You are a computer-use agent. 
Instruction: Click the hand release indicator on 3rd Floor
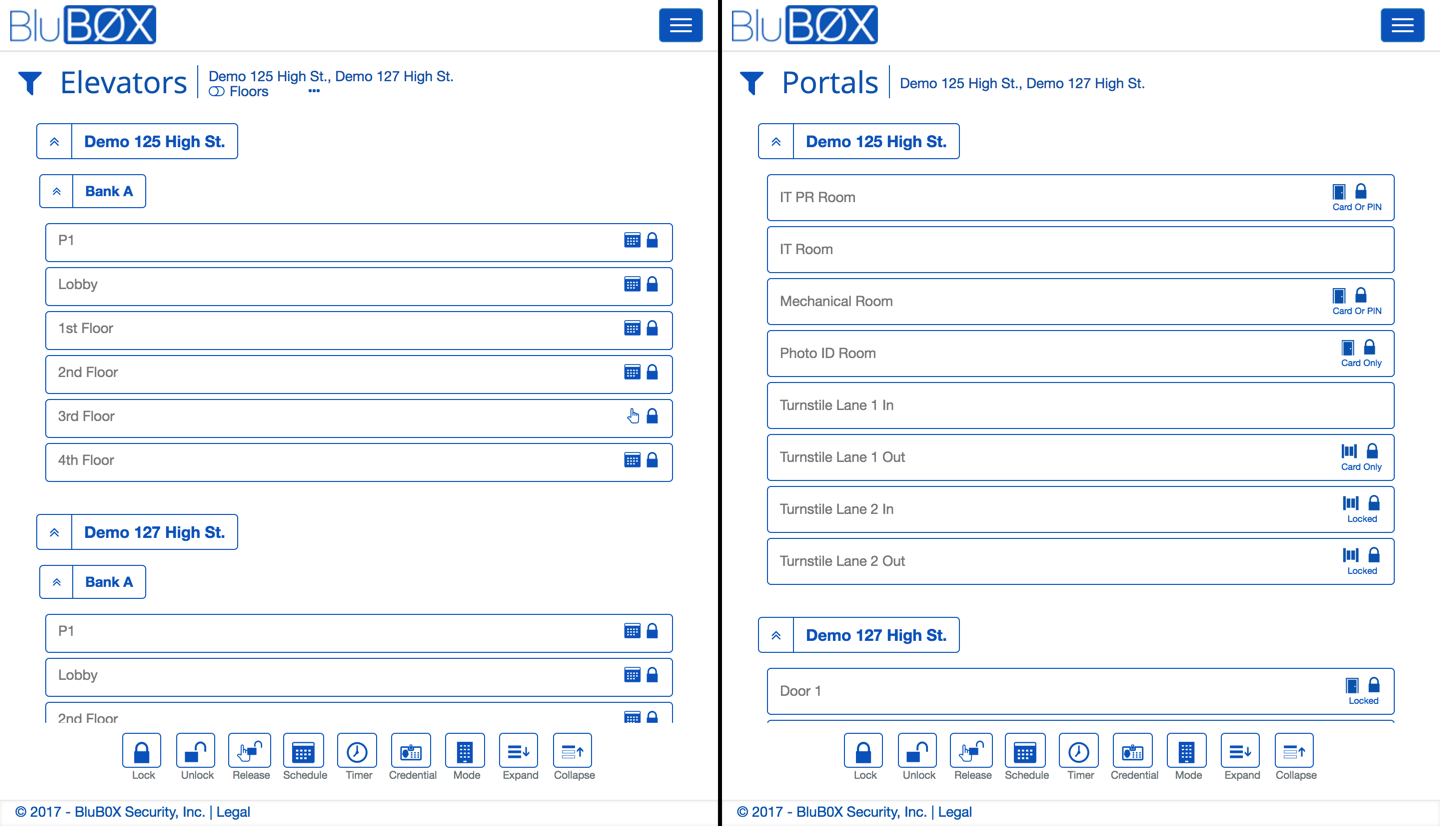[632, 416]
